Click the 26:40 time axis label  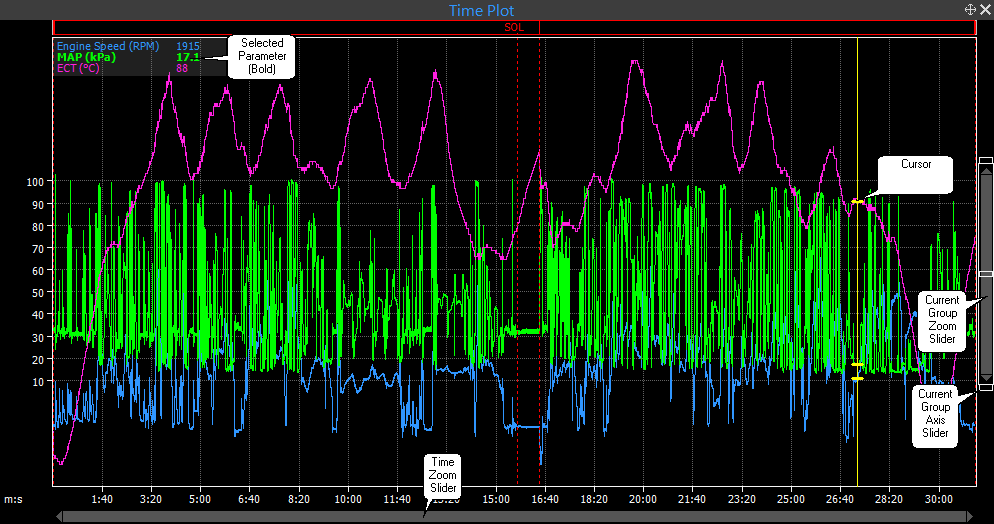click(840, 499)
